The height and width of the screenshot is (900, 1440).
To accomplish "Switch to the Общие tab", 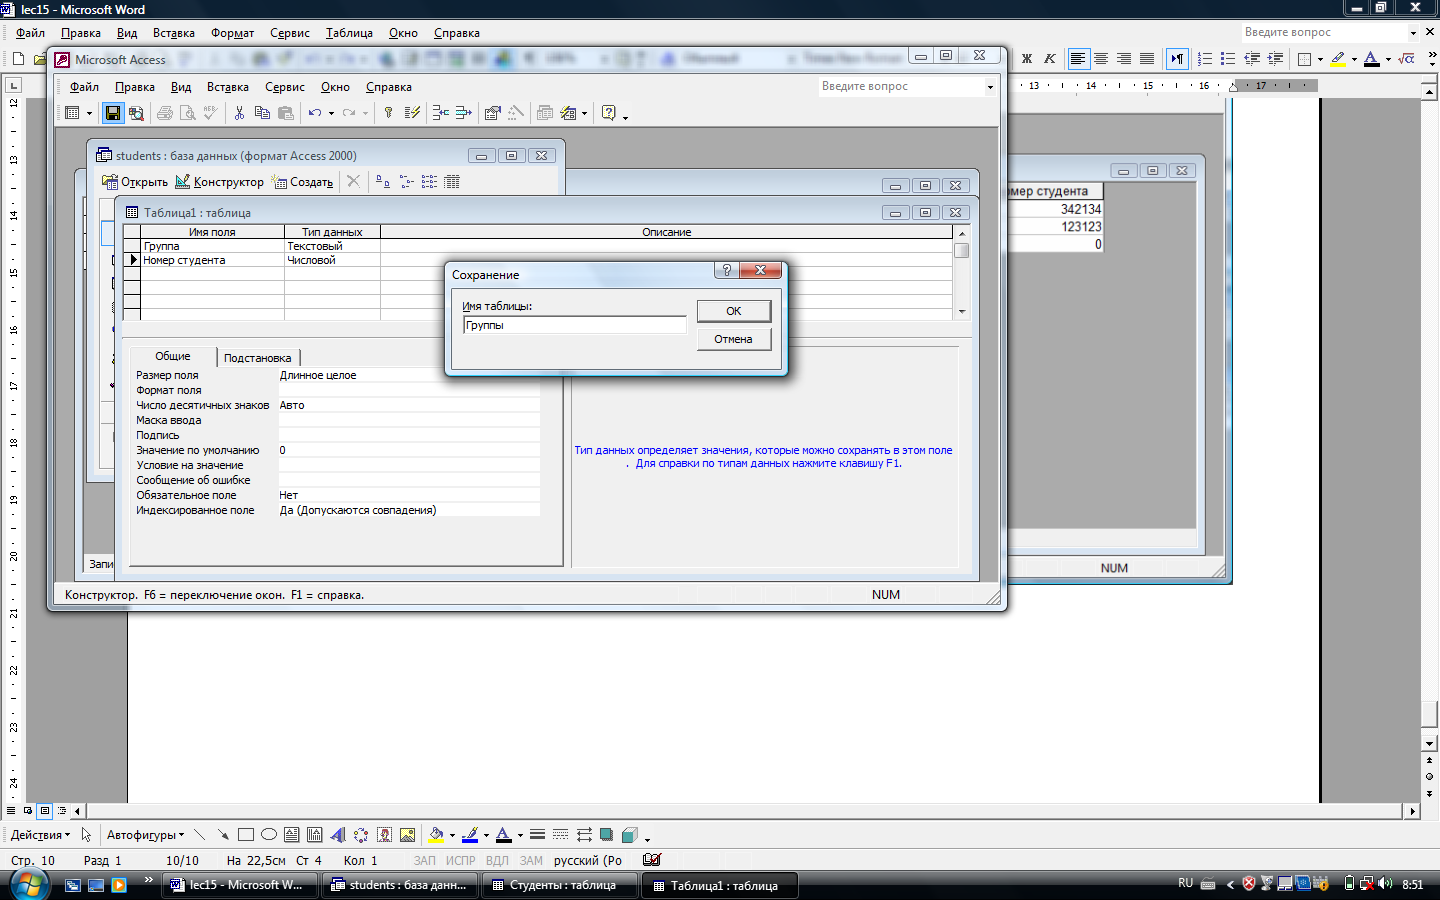I will 172,356.
